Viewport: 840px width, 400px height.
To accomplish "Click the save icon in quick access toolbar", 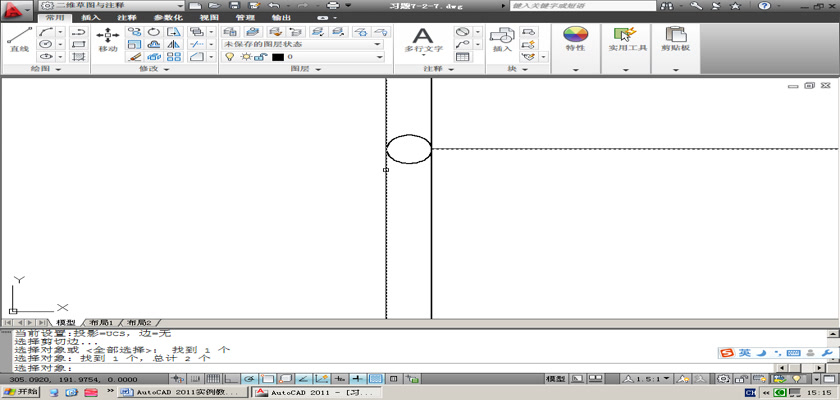I will tap(231, 6).
